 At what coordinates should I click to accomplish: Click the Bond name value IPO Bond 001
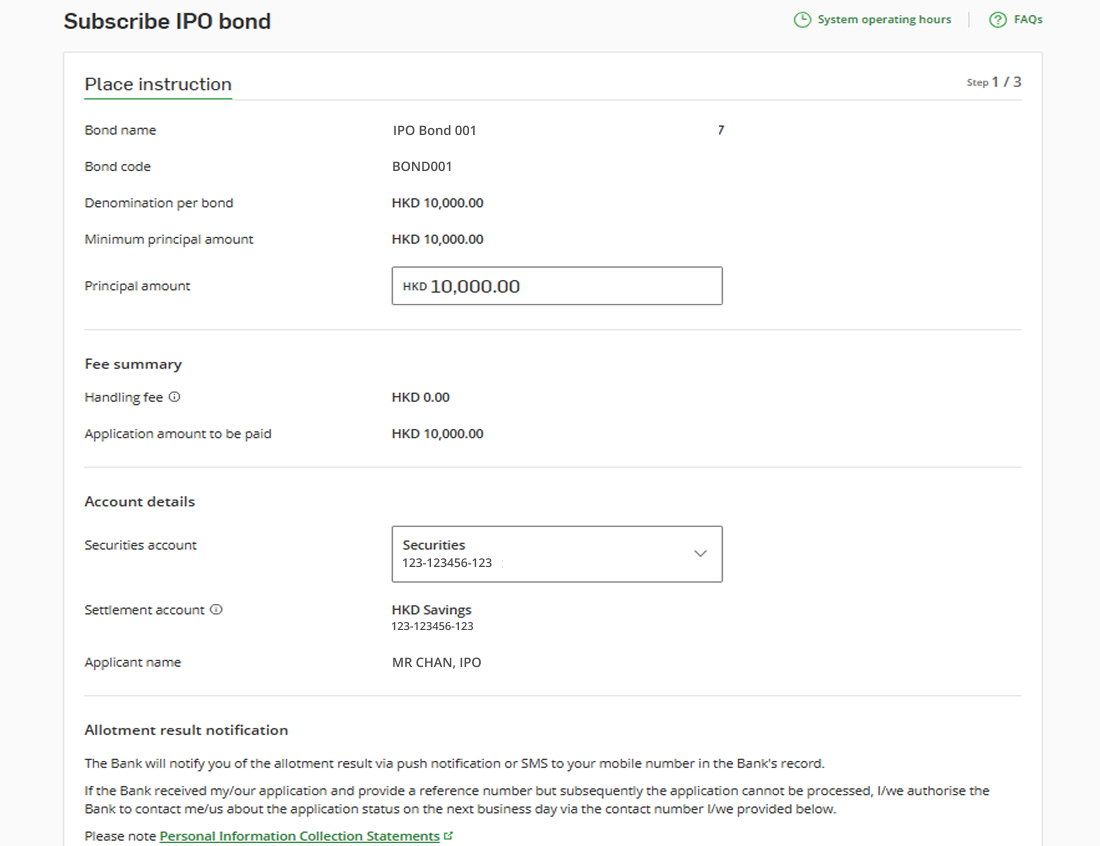(x=434, y=130)
